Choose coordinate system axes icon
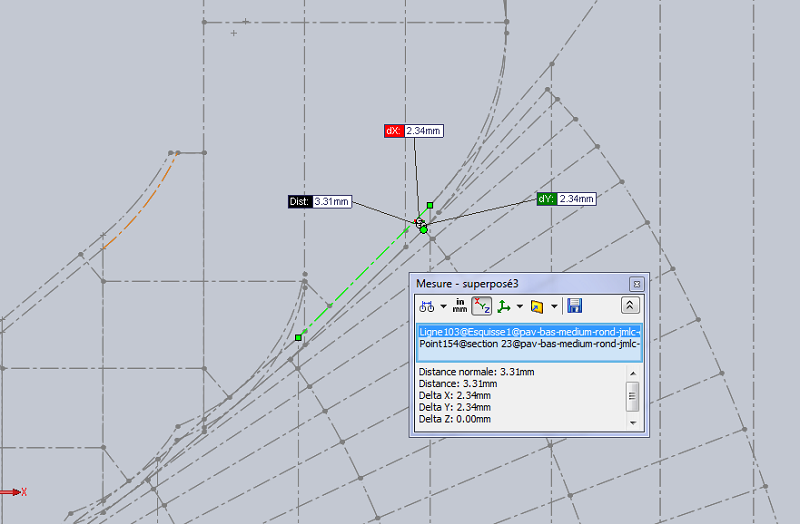 coord(504,306)
